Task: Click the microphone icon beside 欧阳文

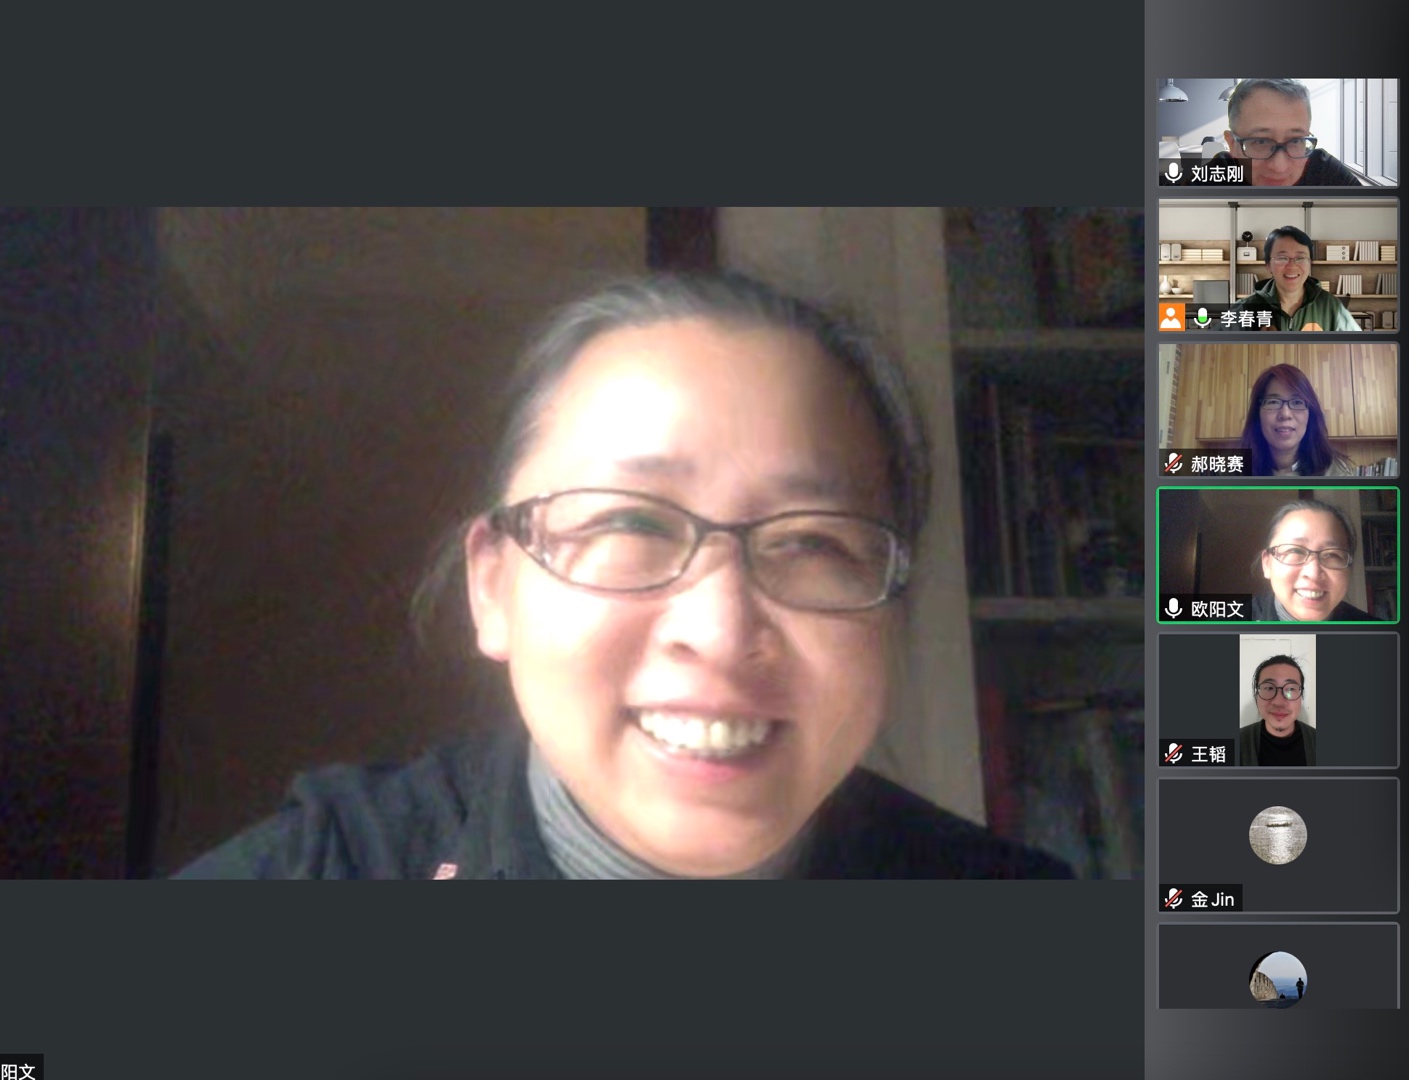Action: 1174,608
